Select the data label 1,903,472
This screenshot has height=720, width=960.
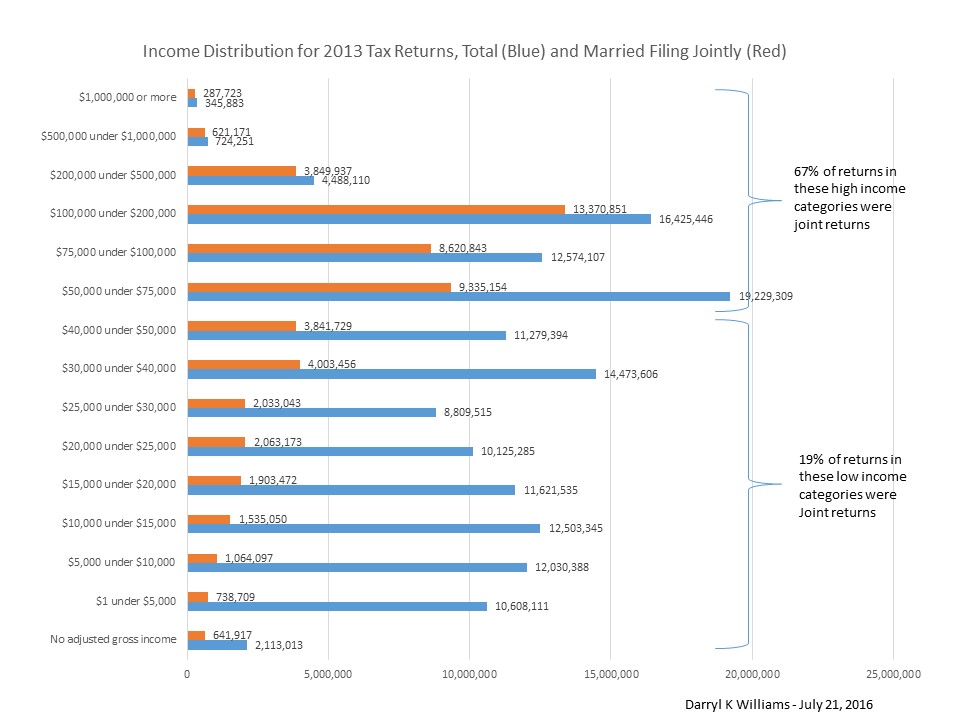point(273,481)
